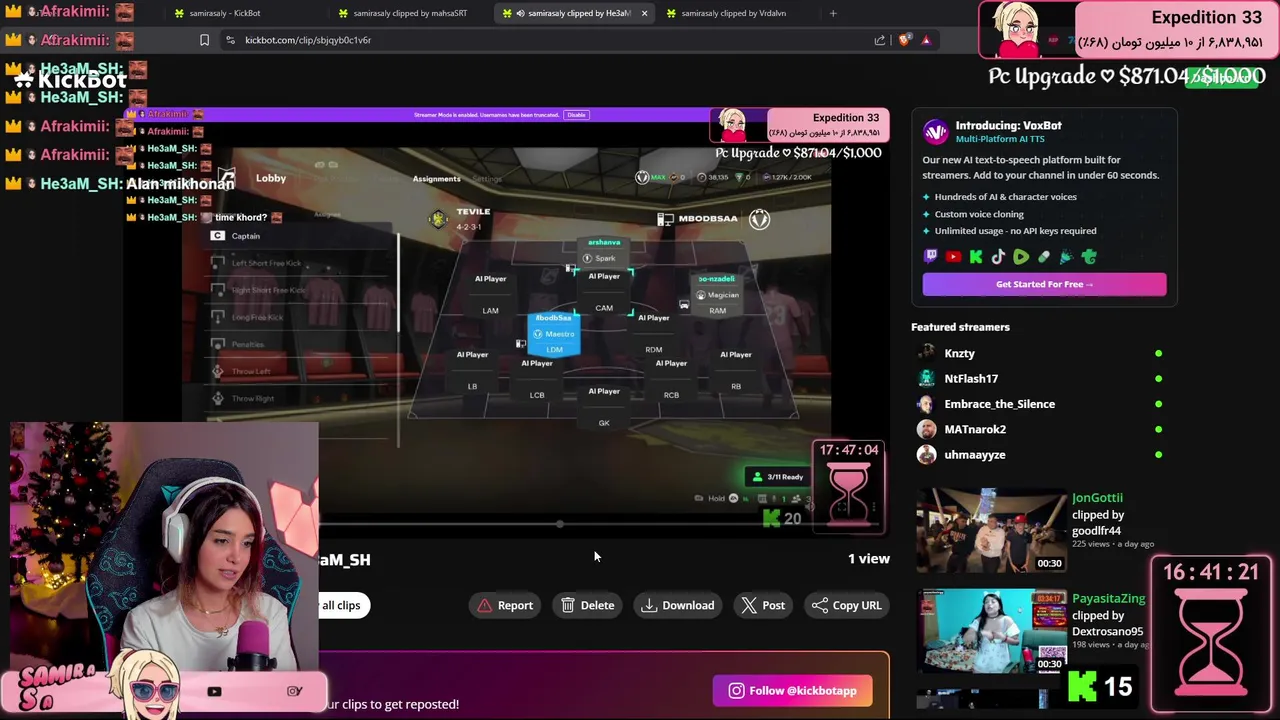Open the Brave Rewards triangle icon
This screenshot has width=1280, height=720.
926,40
